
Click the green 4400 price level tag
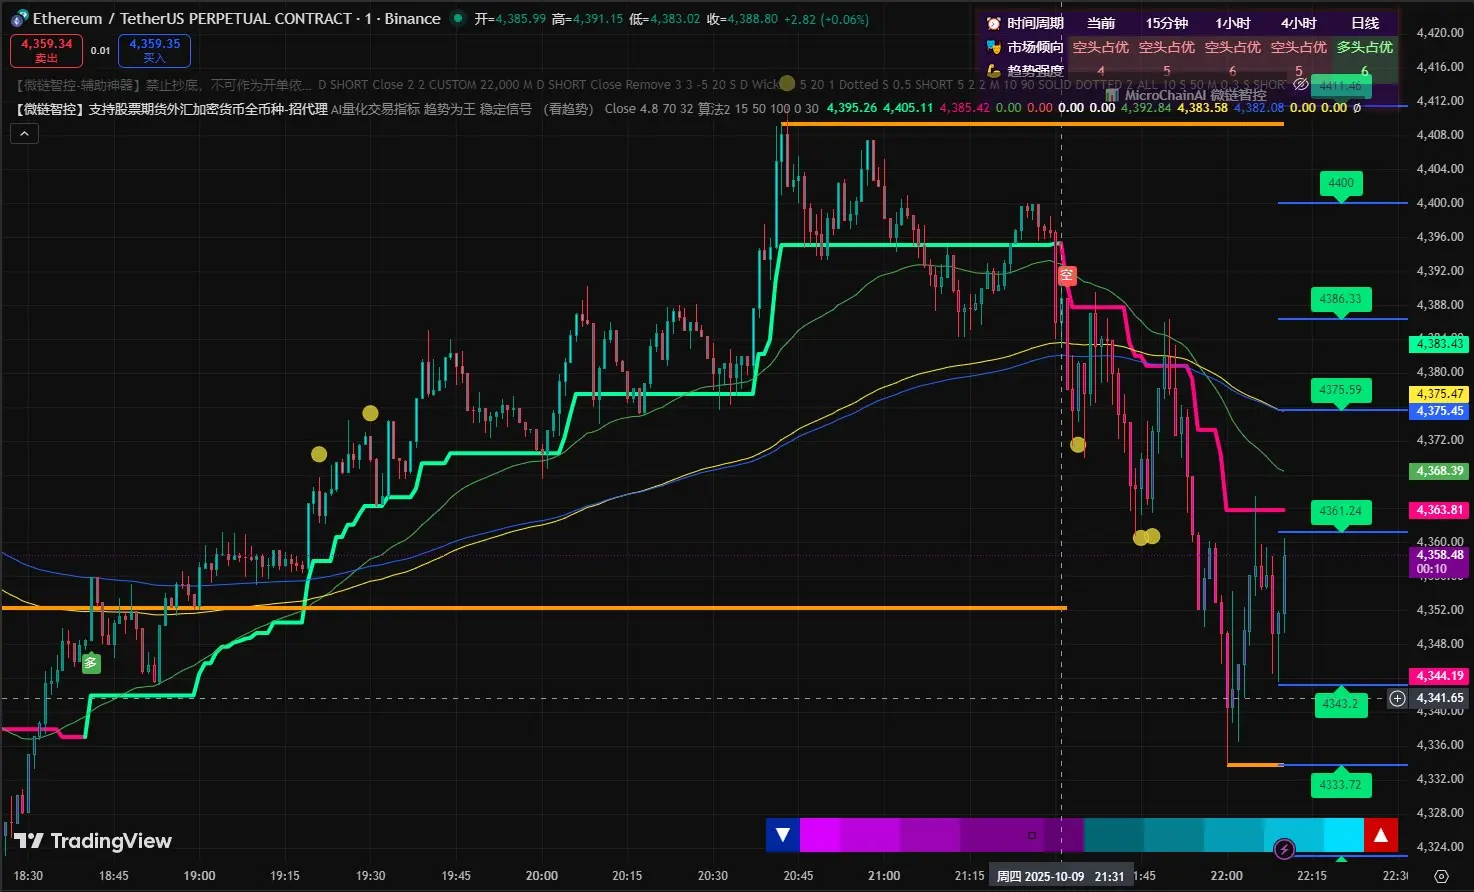point(1341,184)
